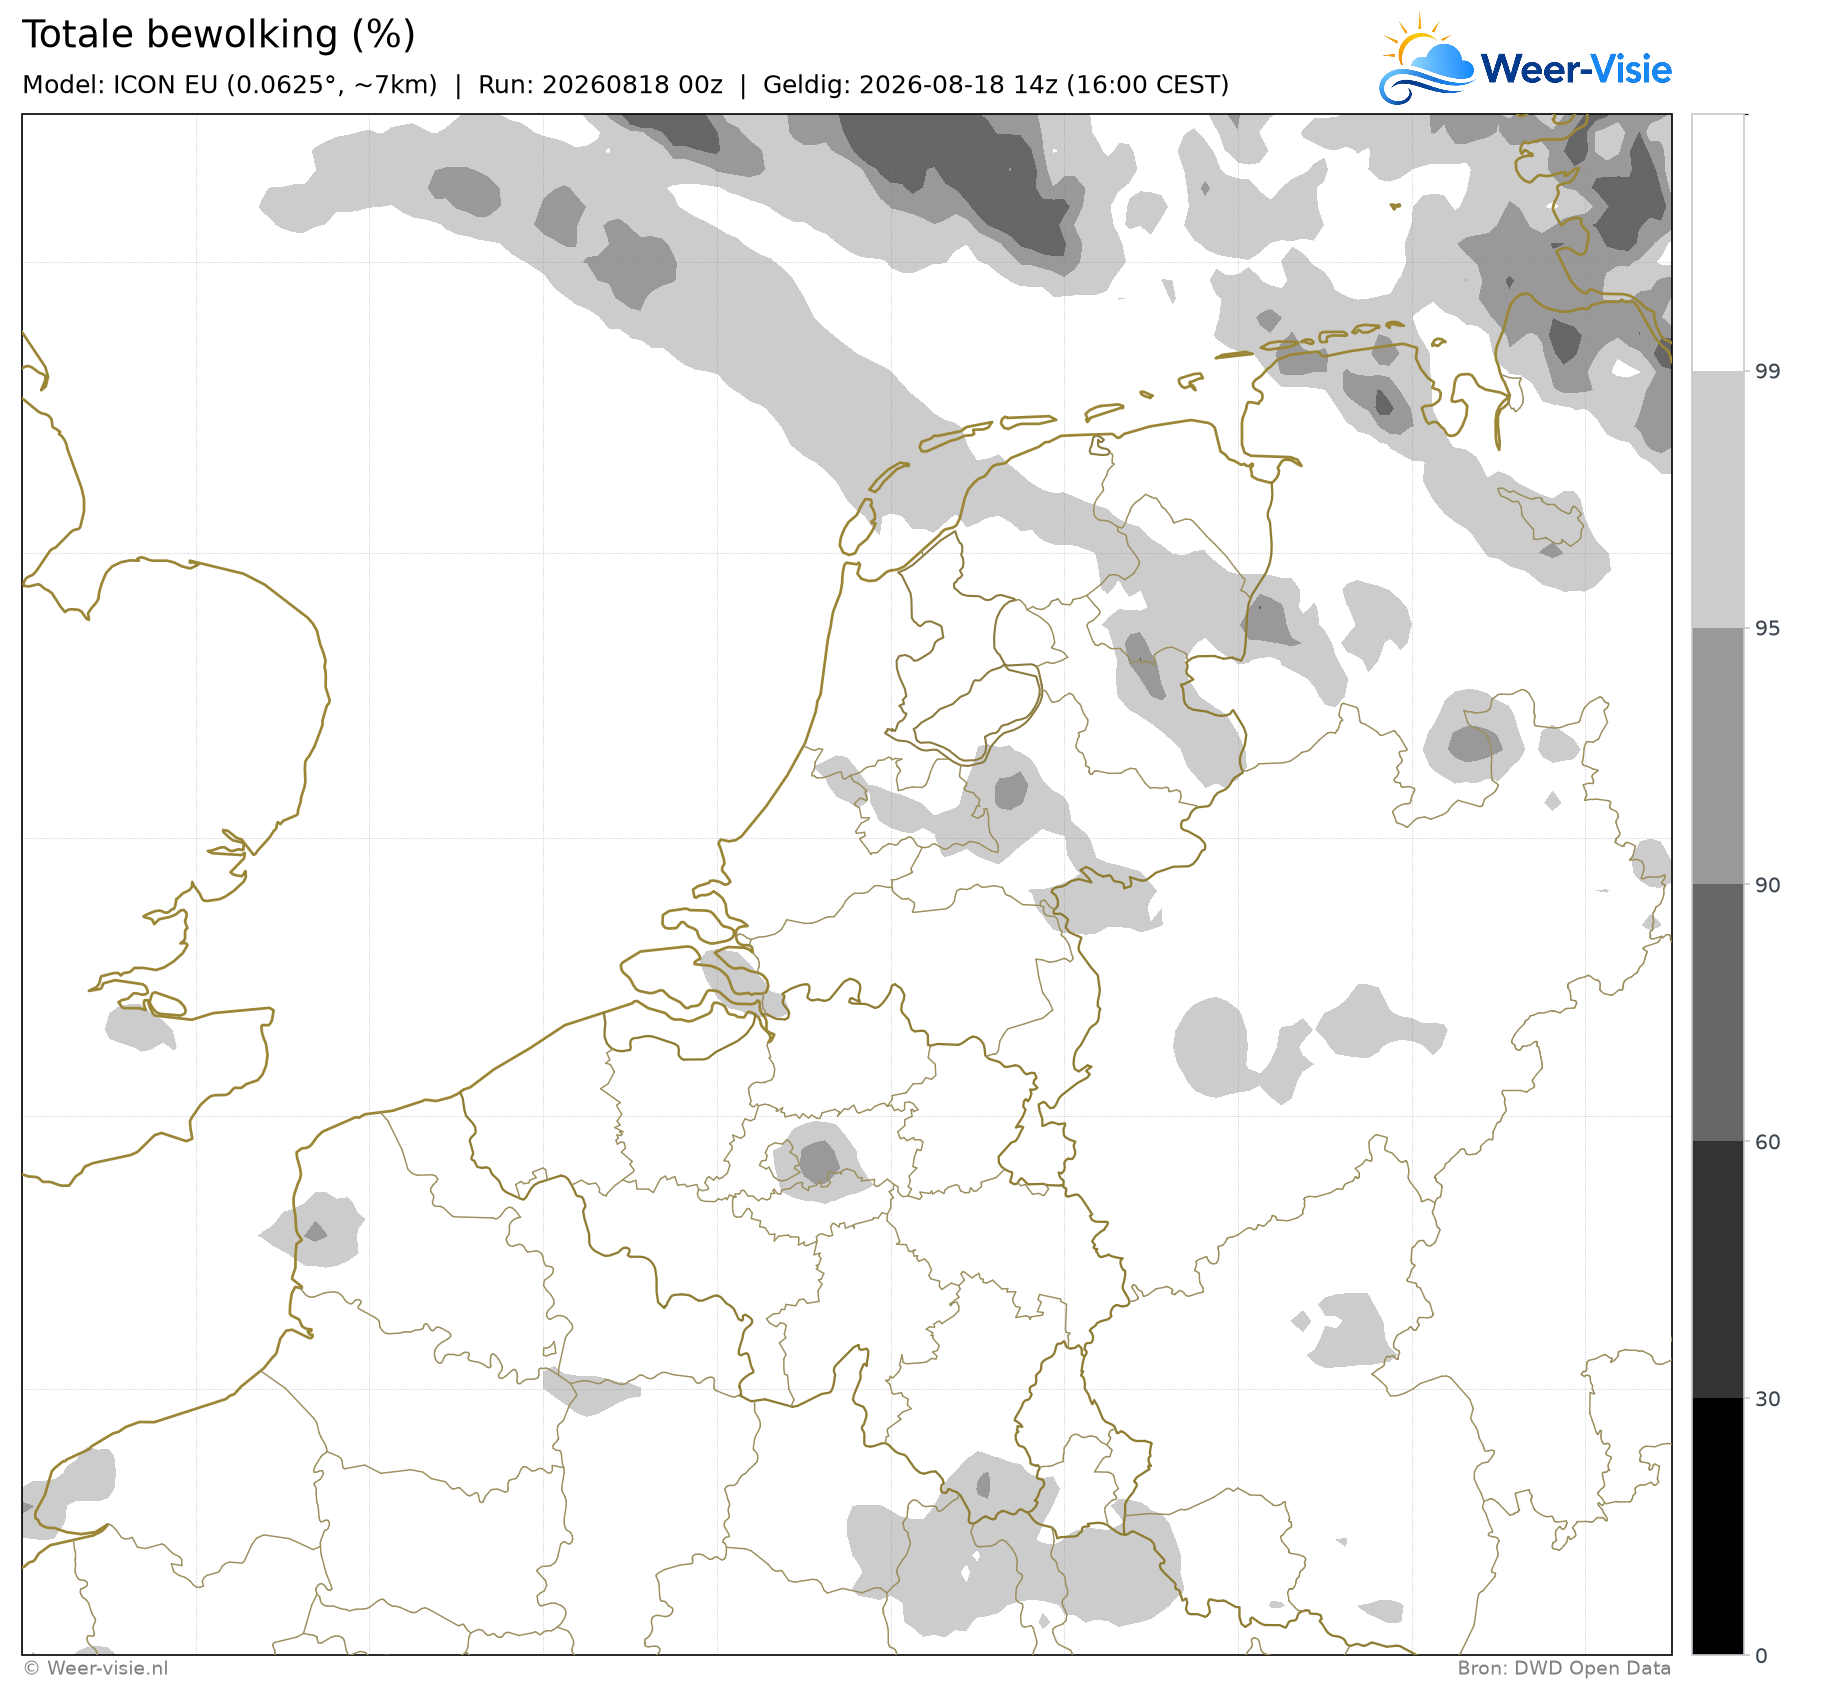Image resolution: width=1824 pixels, height=1681 pixels.
Task: Click the colorbar tick label 0
Action: pos(1762,1656)
